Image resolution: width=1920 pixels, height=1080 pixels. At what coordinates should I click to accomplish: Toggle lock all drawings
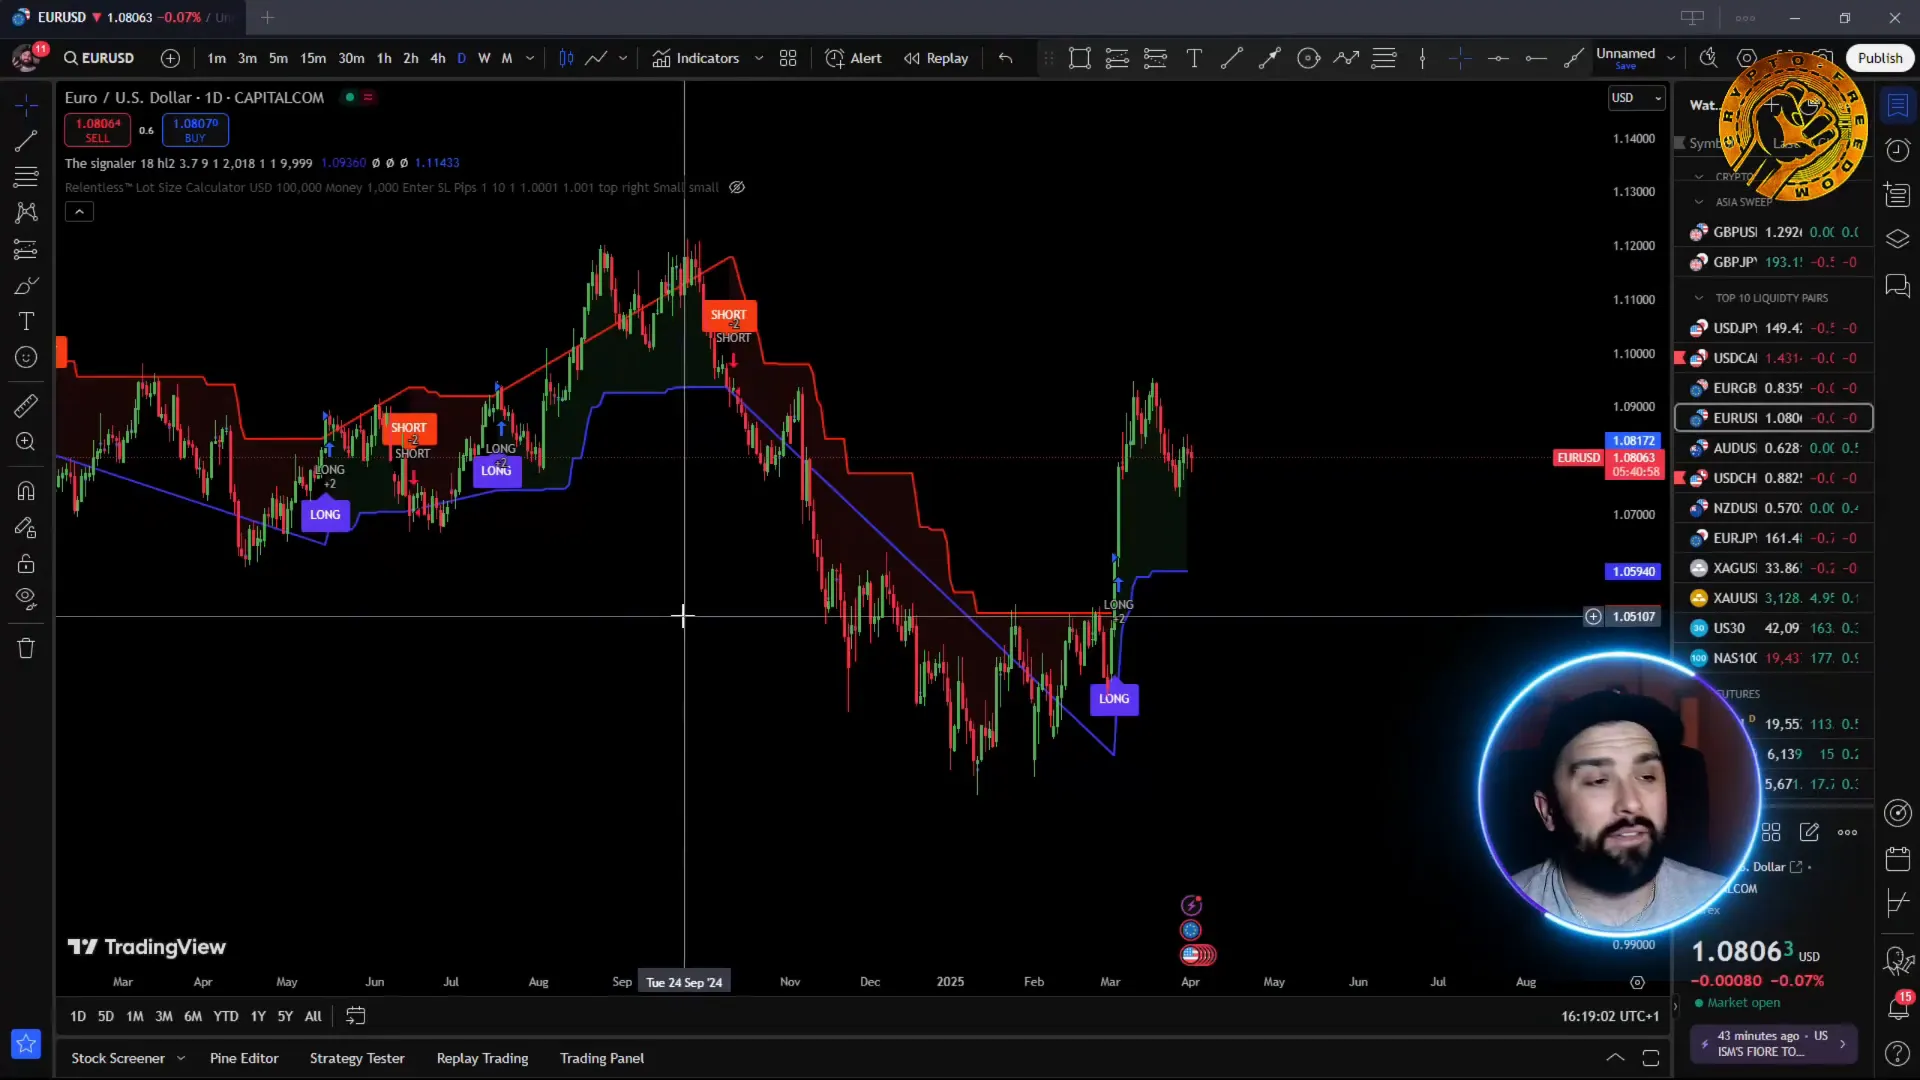pyautogui.click(x=26, y=563)
